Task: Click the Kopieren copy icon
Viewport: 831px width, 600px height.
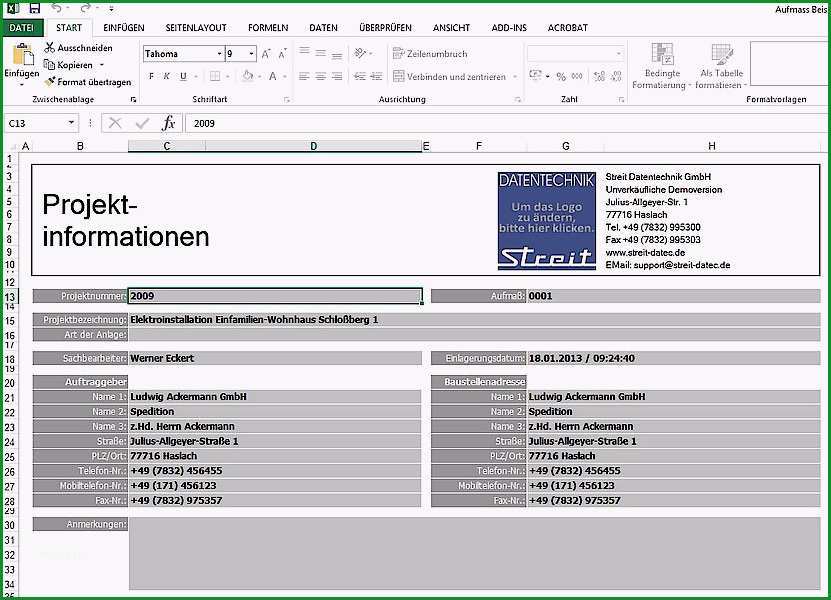Action: pyautogui.click(x=49, y=65)
